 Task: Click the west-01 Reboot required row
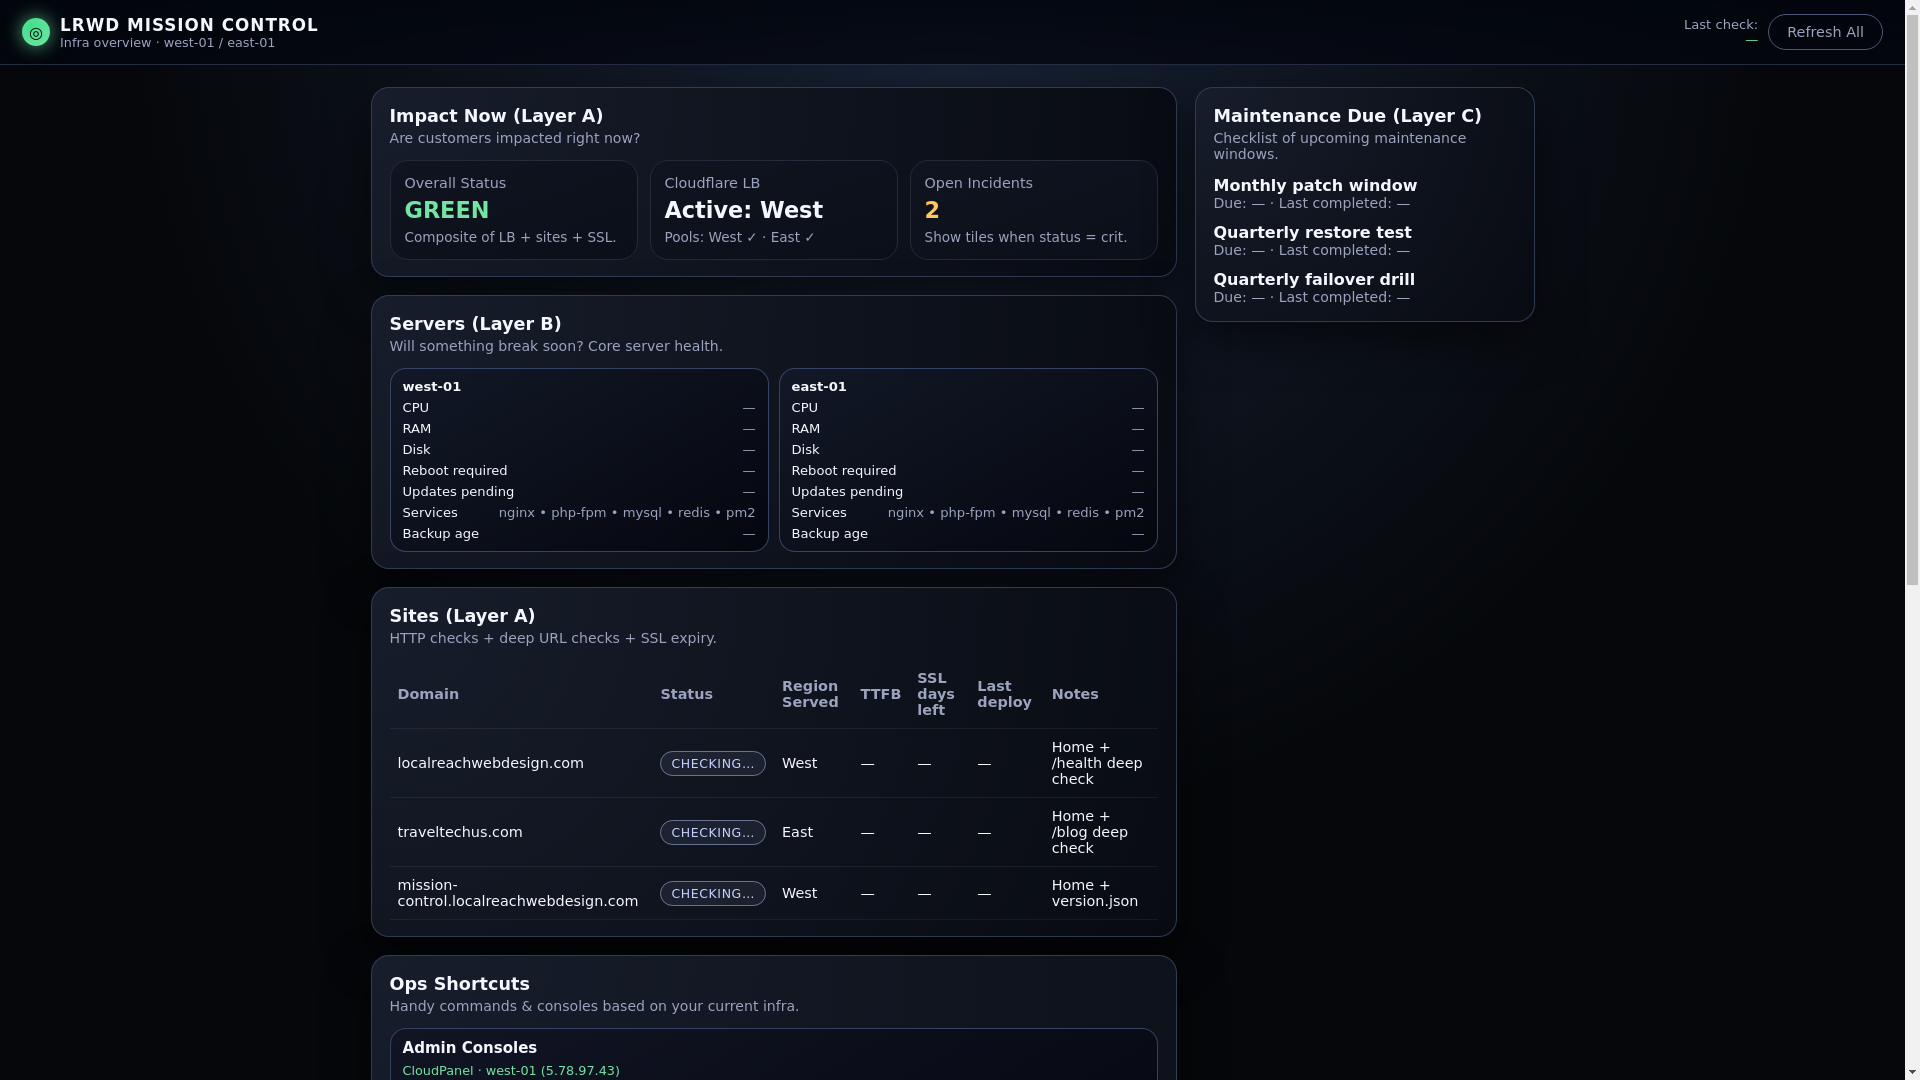[x=579, y=471]
